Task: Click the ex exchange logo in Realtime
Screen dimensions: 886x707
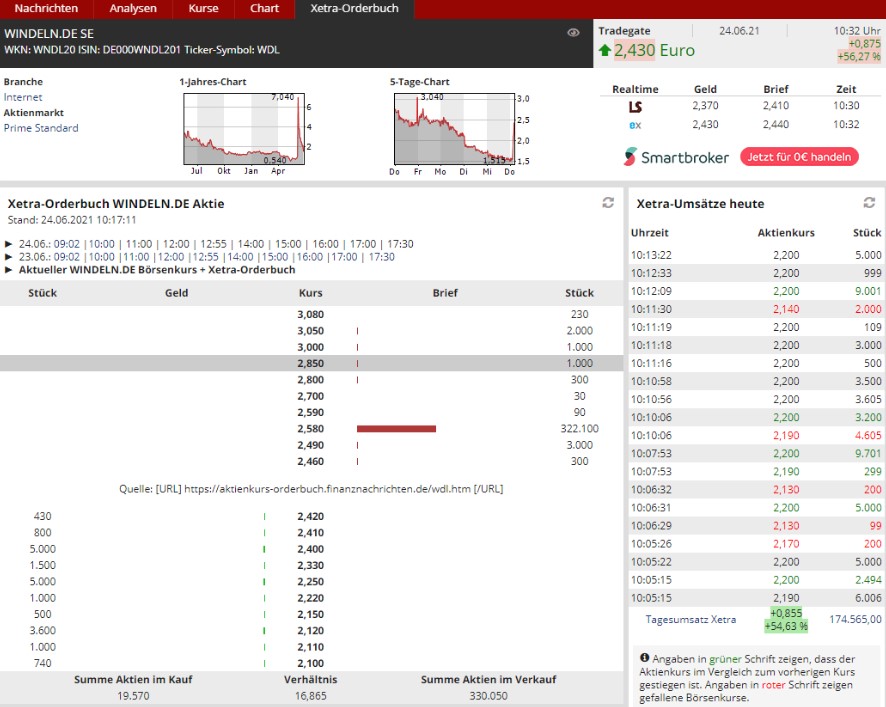Action: (x=635, y=125)
